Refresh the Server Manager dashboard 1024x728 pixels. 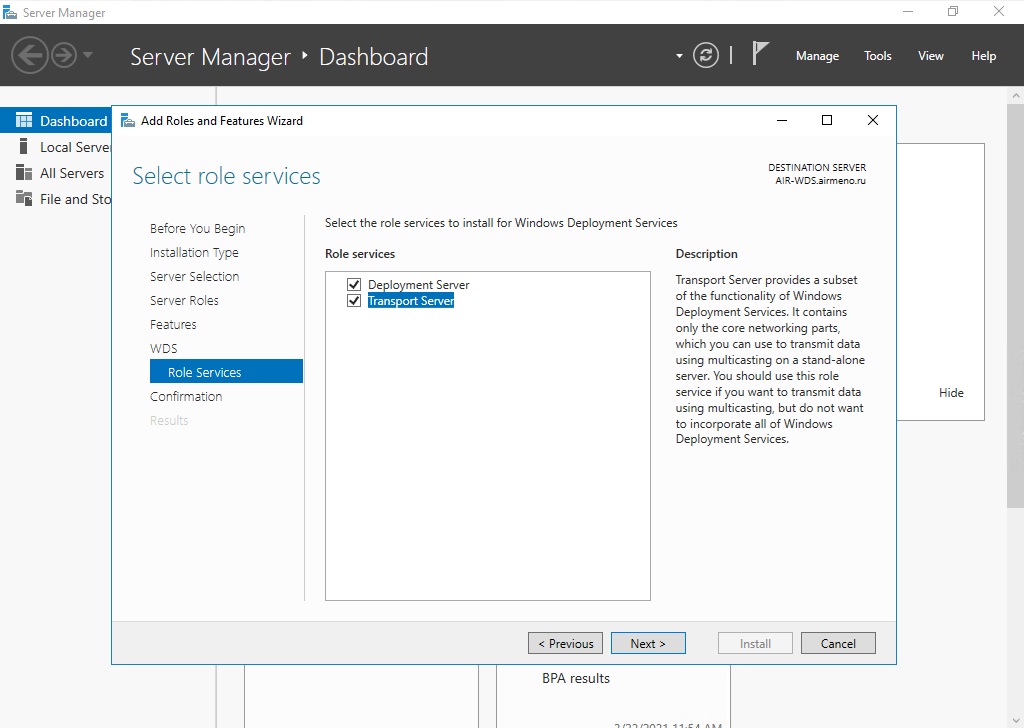pyautogui.click(x=706, y=56)
